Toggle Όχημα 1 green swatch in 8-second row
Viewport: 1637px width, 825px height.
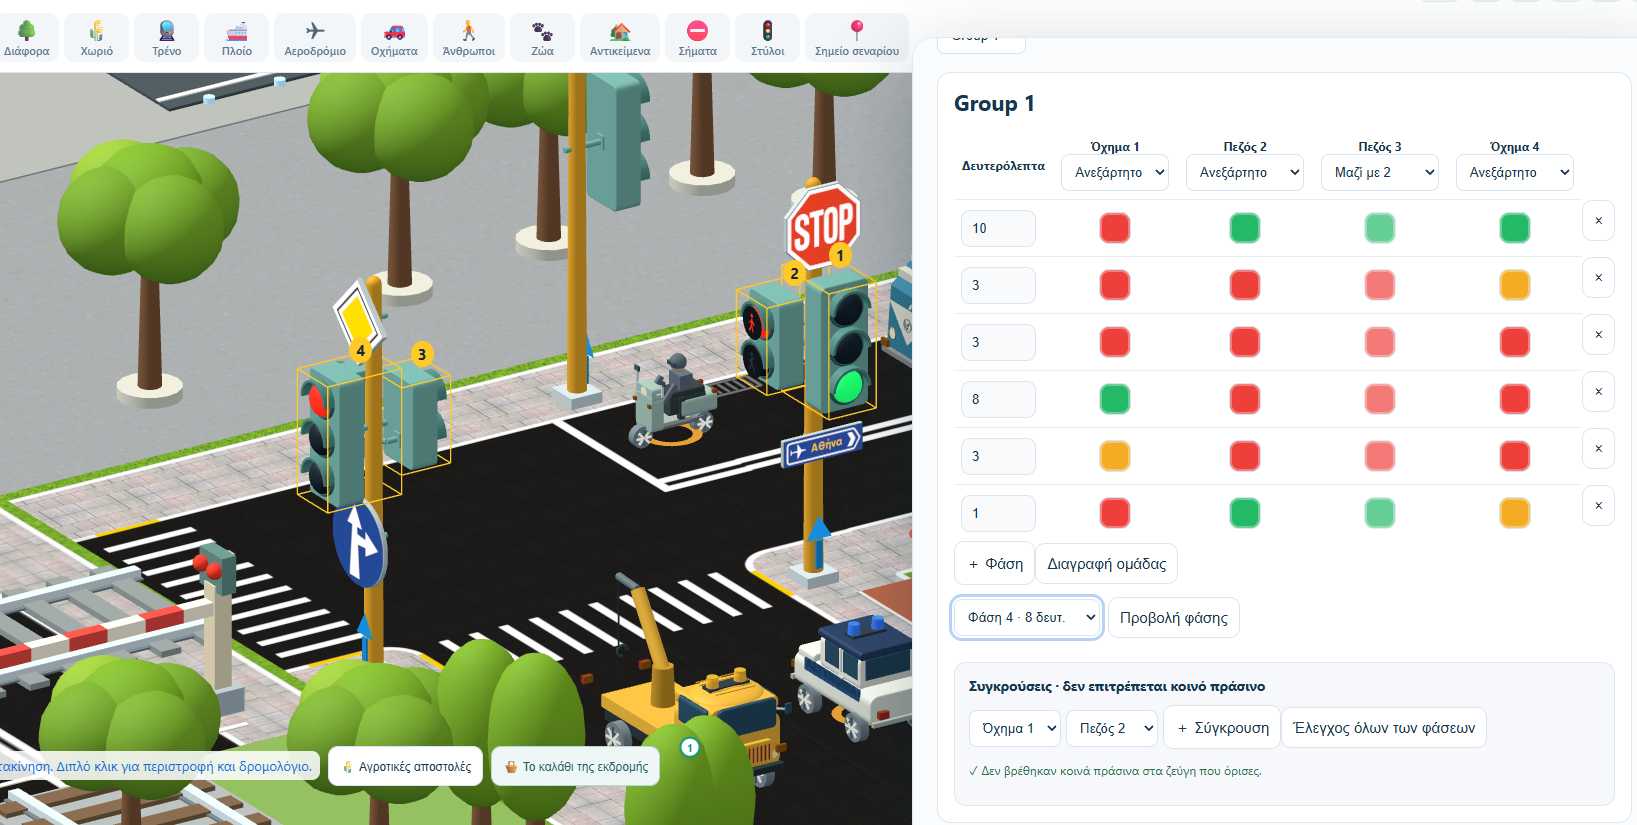point(1115,399)
